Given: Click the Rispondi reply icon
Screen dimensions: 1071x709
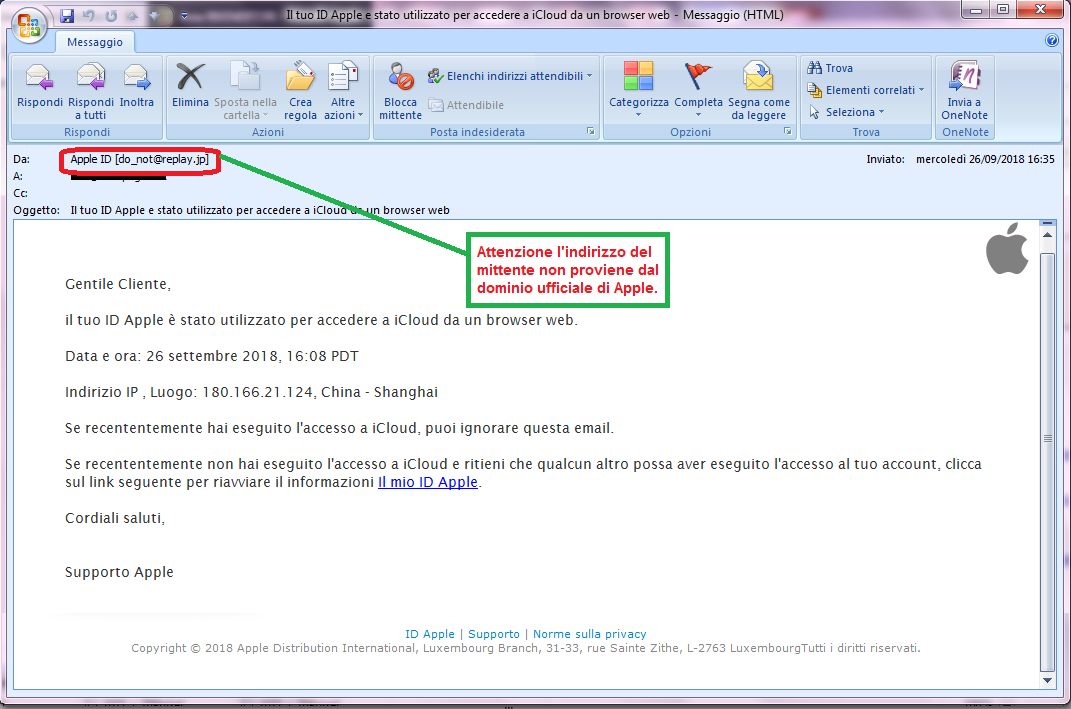Looking at the screenshot, I should [x=39, y=77].
